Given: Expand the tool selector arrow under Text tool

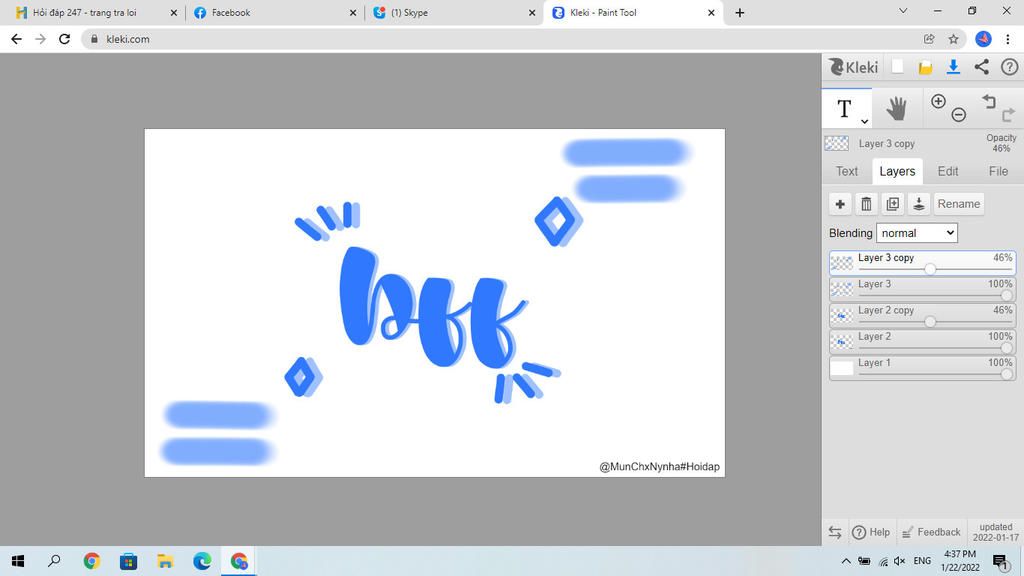Looking at the screenshot, I should [864, 121].
